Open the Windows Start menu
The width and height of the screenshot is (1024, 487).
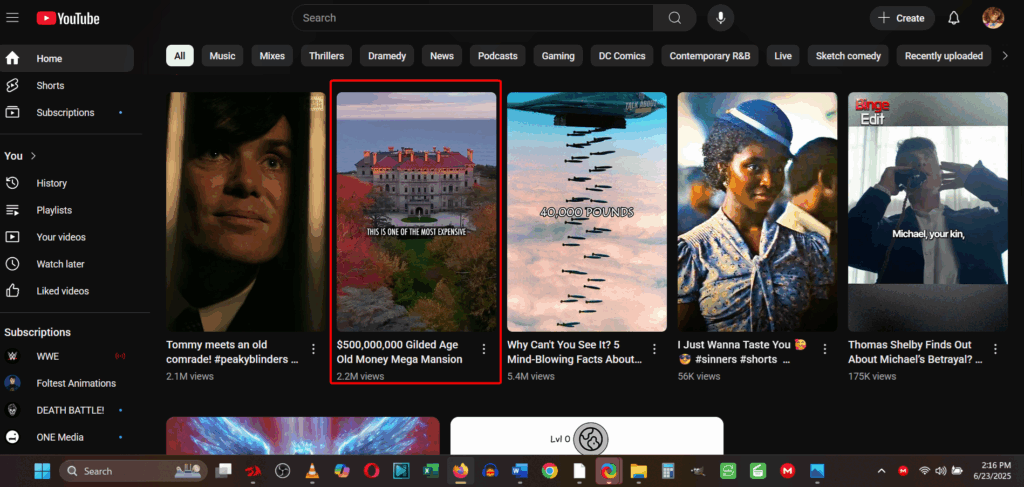(x=42, y=471)
